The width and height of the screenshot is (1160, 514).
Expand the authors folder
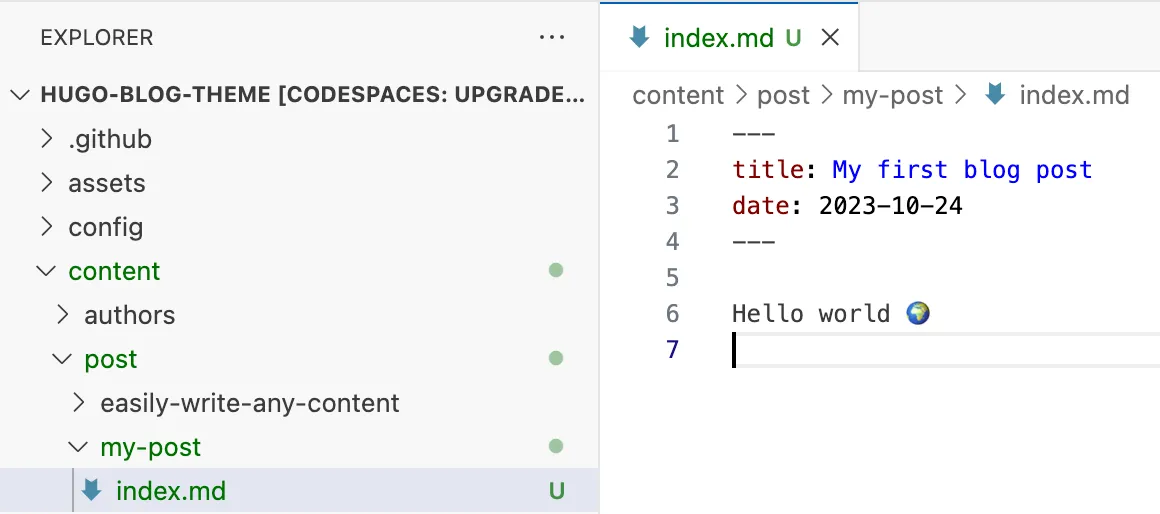coord(62,315)
